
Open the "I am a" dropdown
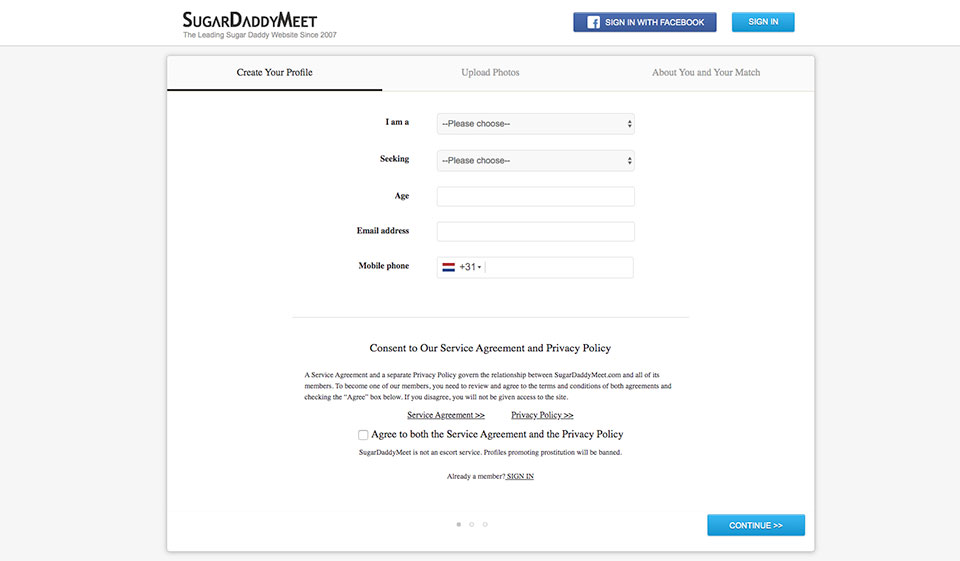(x=535, y=124)
